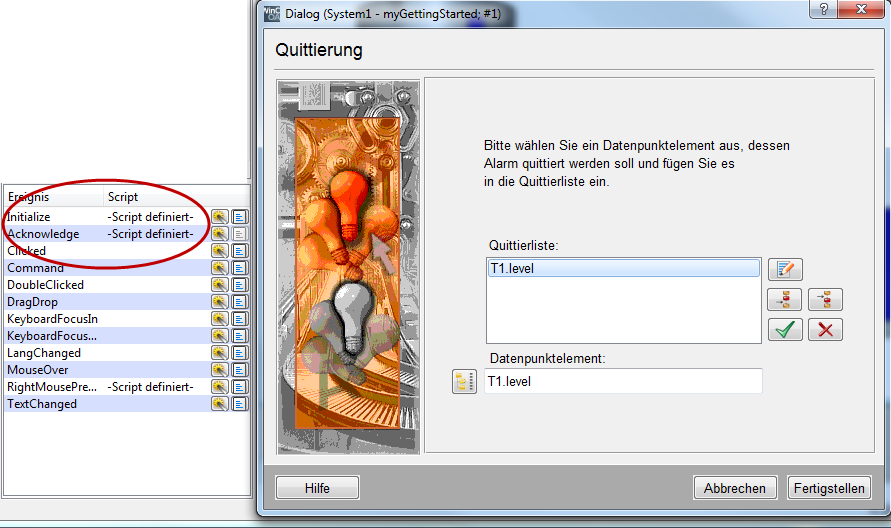Open the script editor icon in the Clicked row

240,251
